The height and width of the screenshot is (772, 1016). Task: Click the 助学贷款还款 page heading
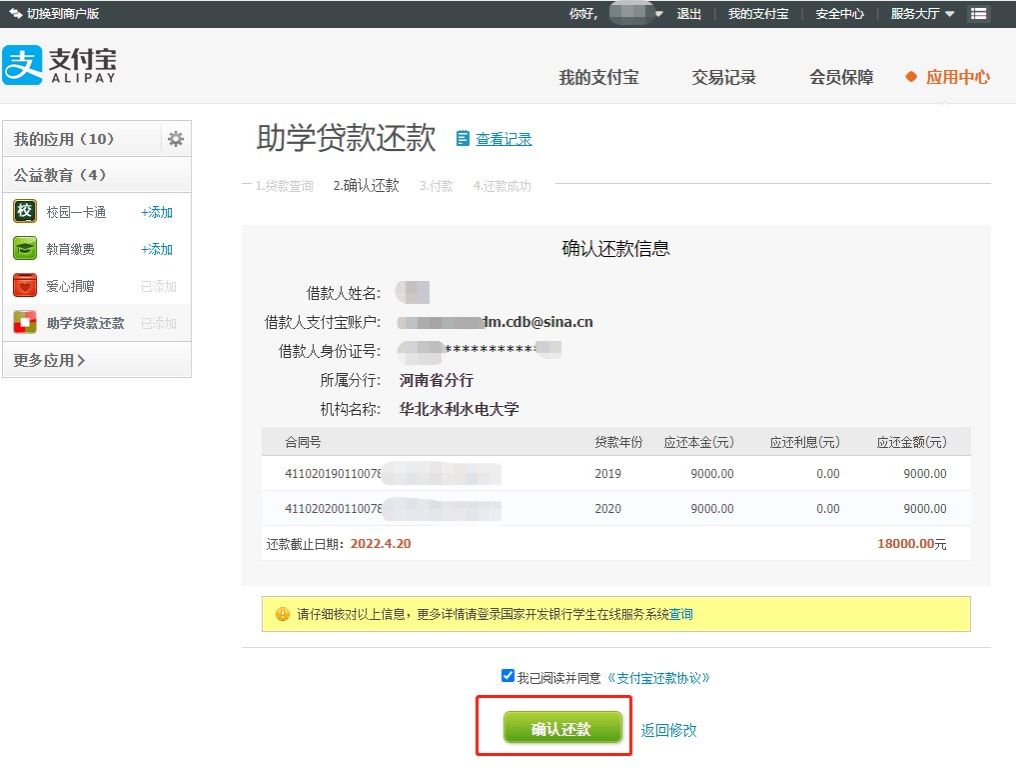pos(346,138)
